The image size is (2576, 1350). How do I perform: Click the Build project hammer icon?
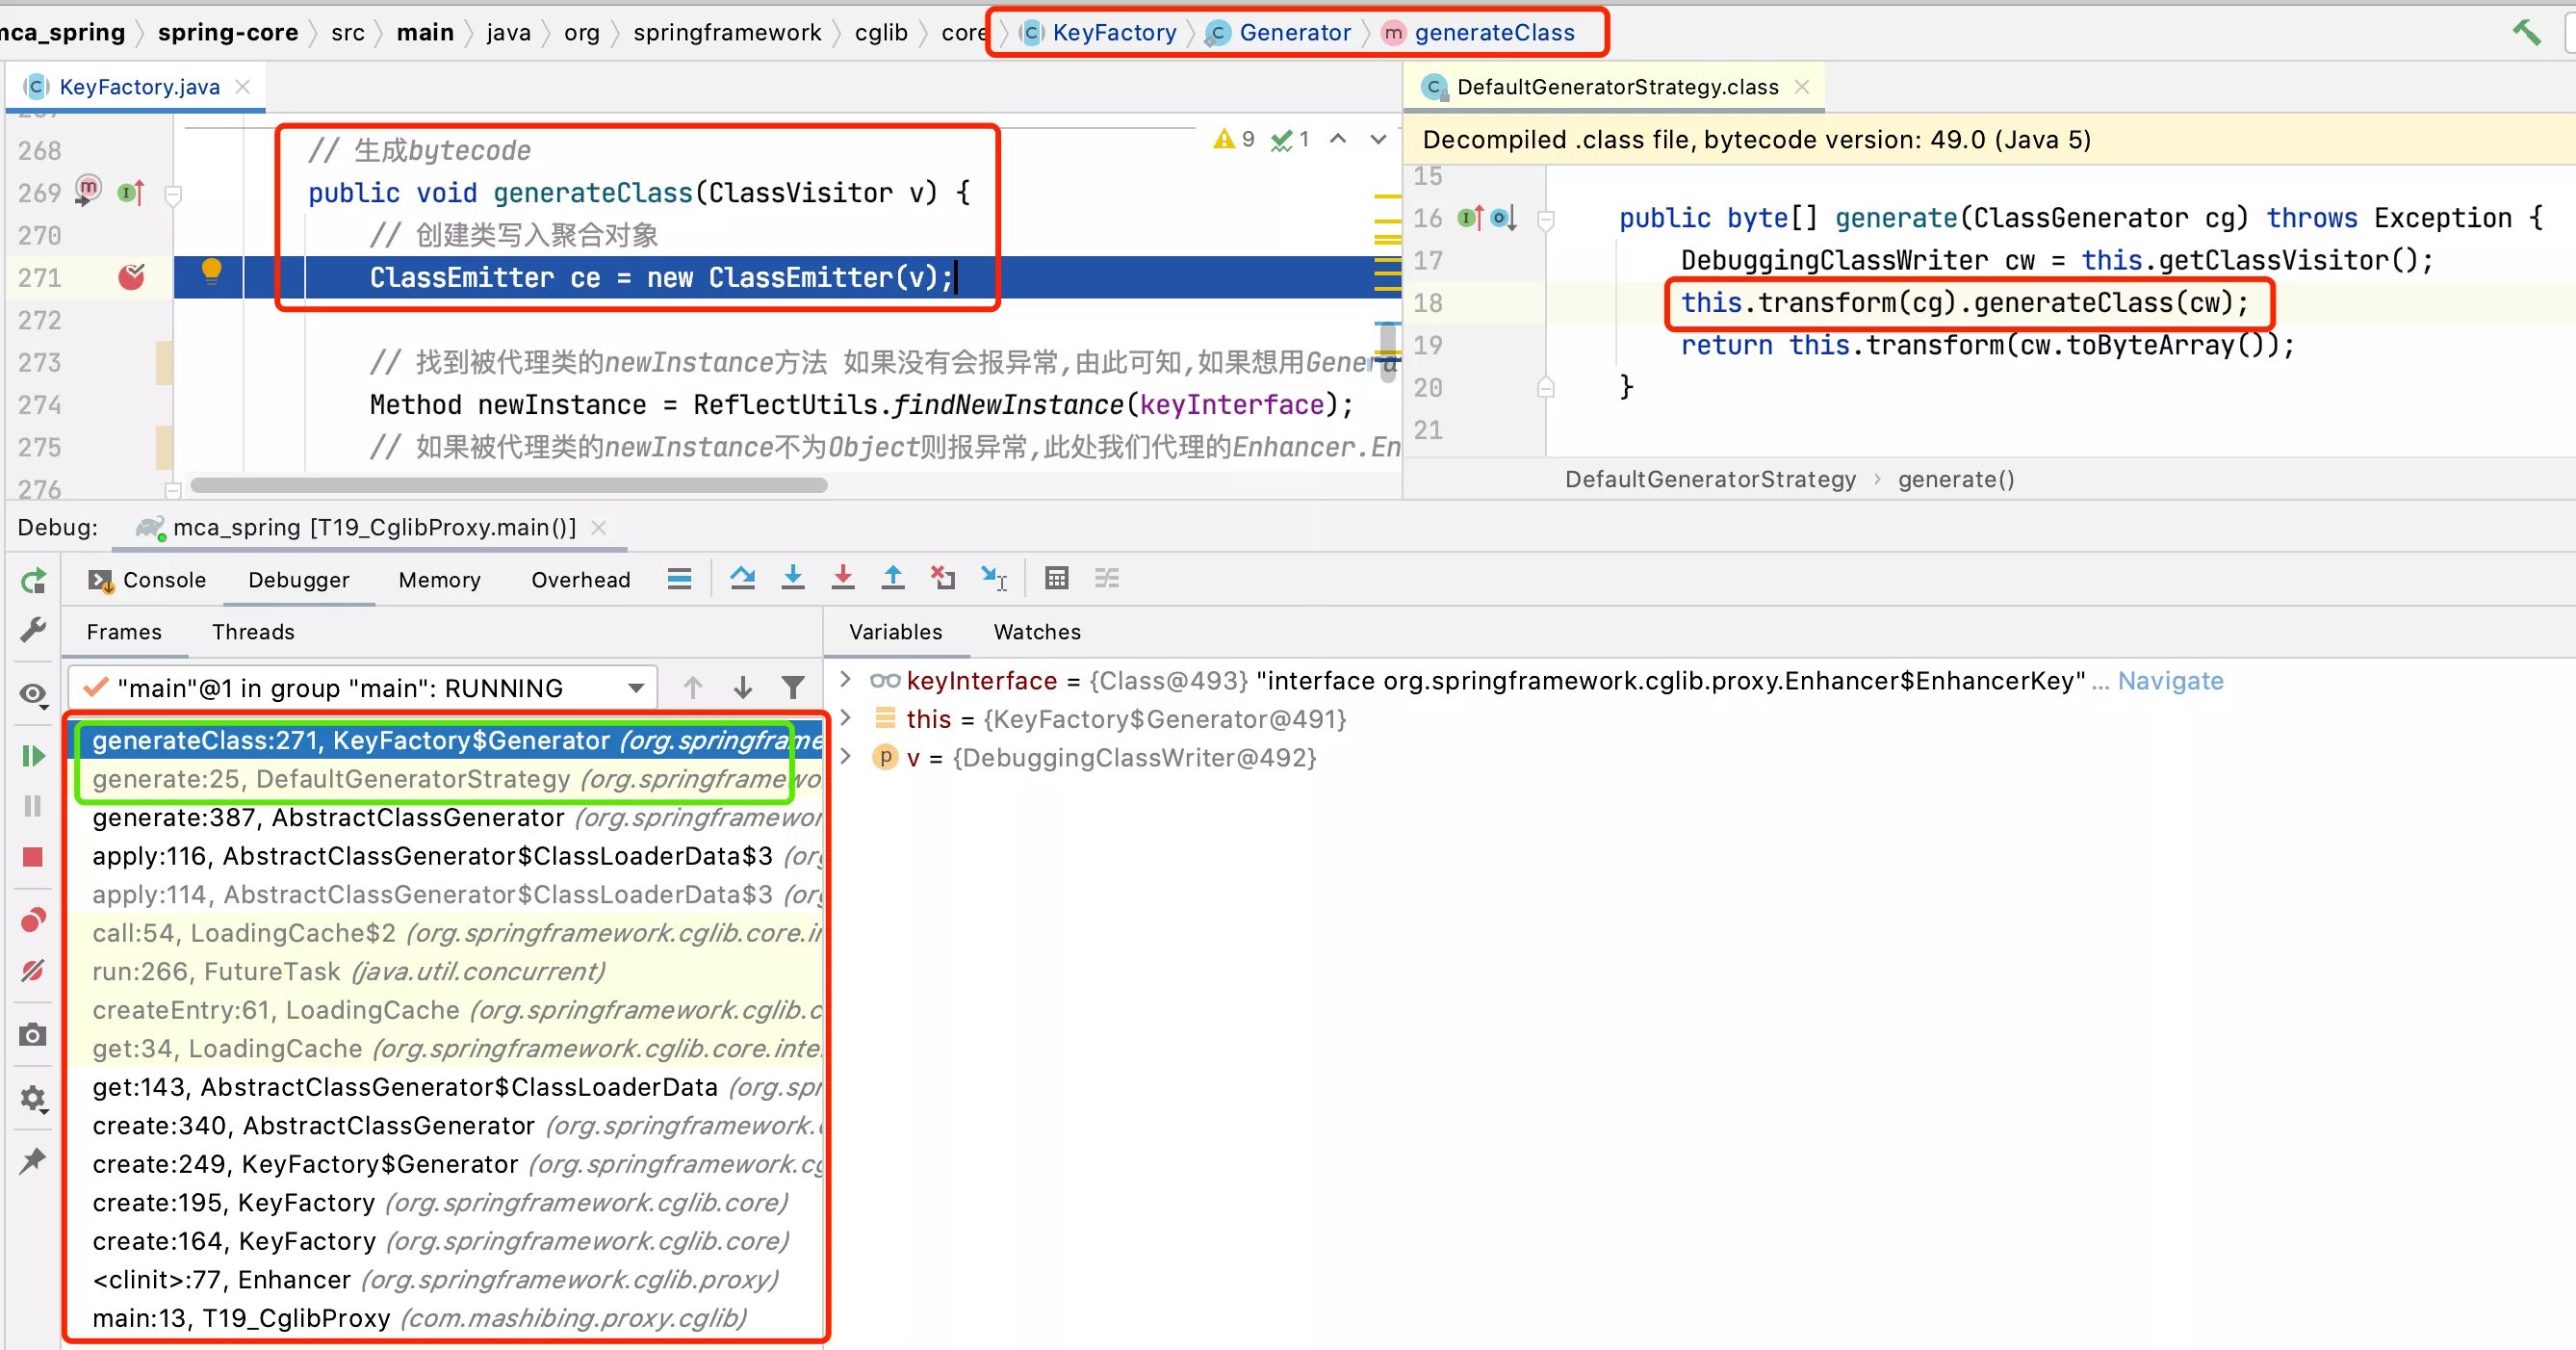(x=2527, y=32)
